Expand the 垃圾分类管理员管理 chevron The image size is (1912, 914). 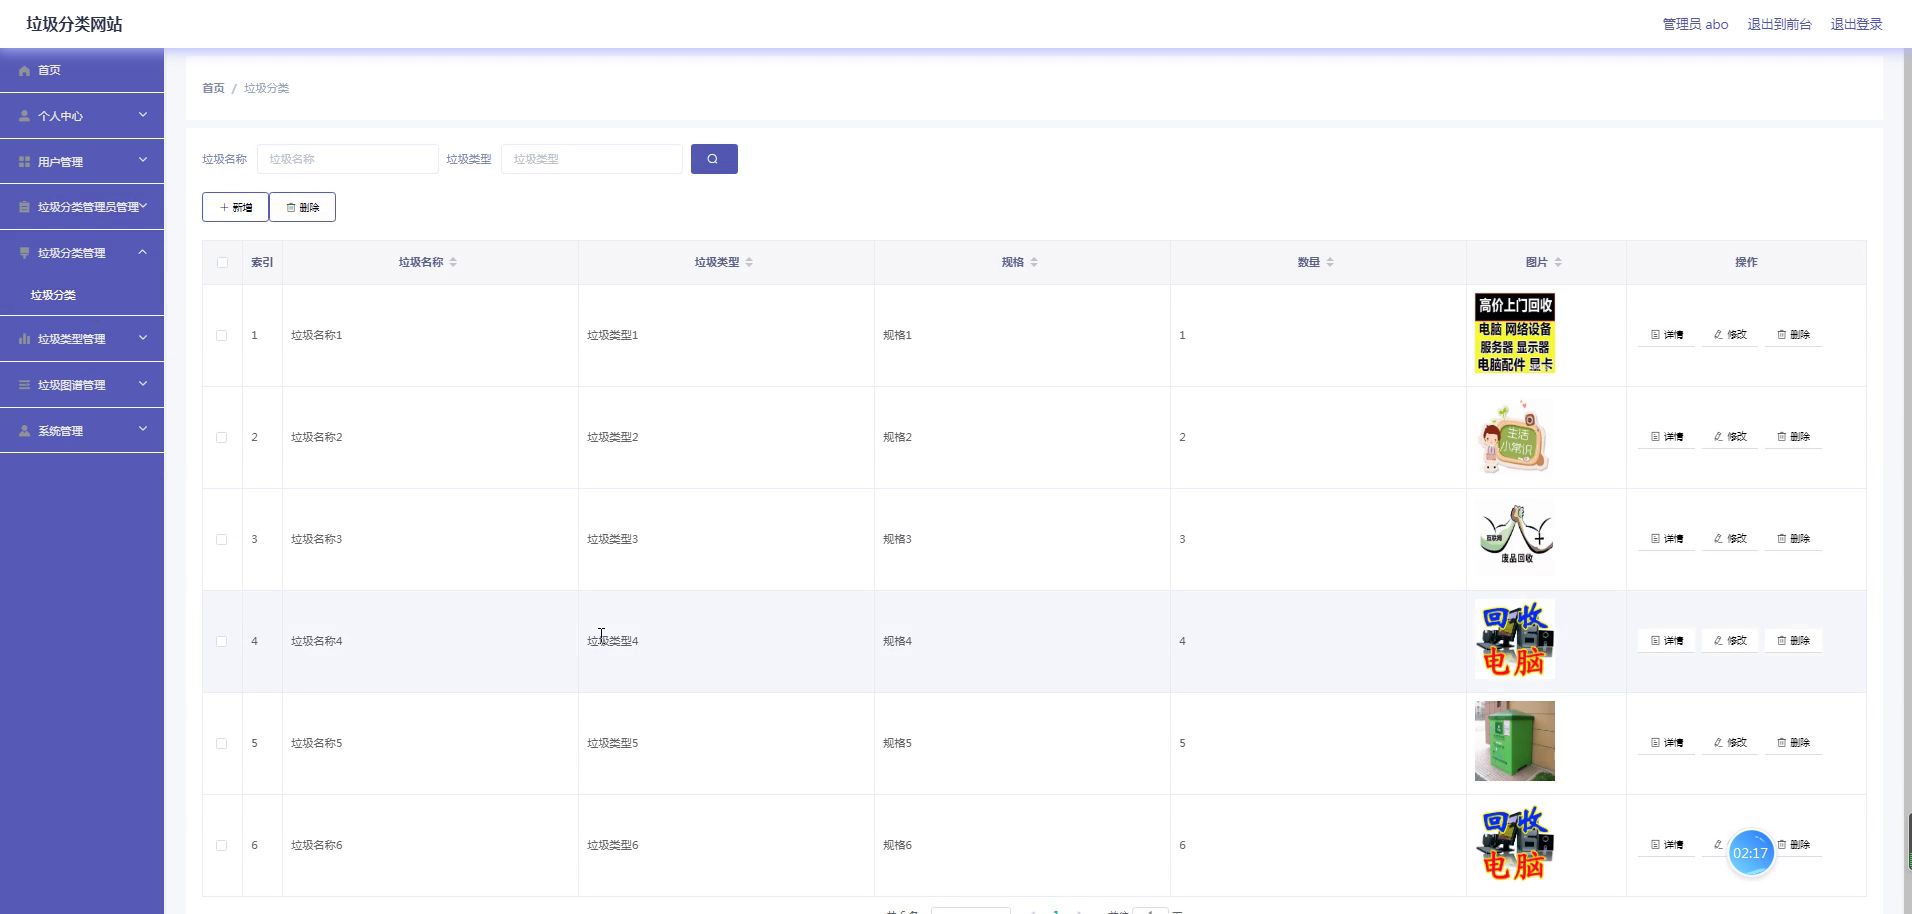143,206
